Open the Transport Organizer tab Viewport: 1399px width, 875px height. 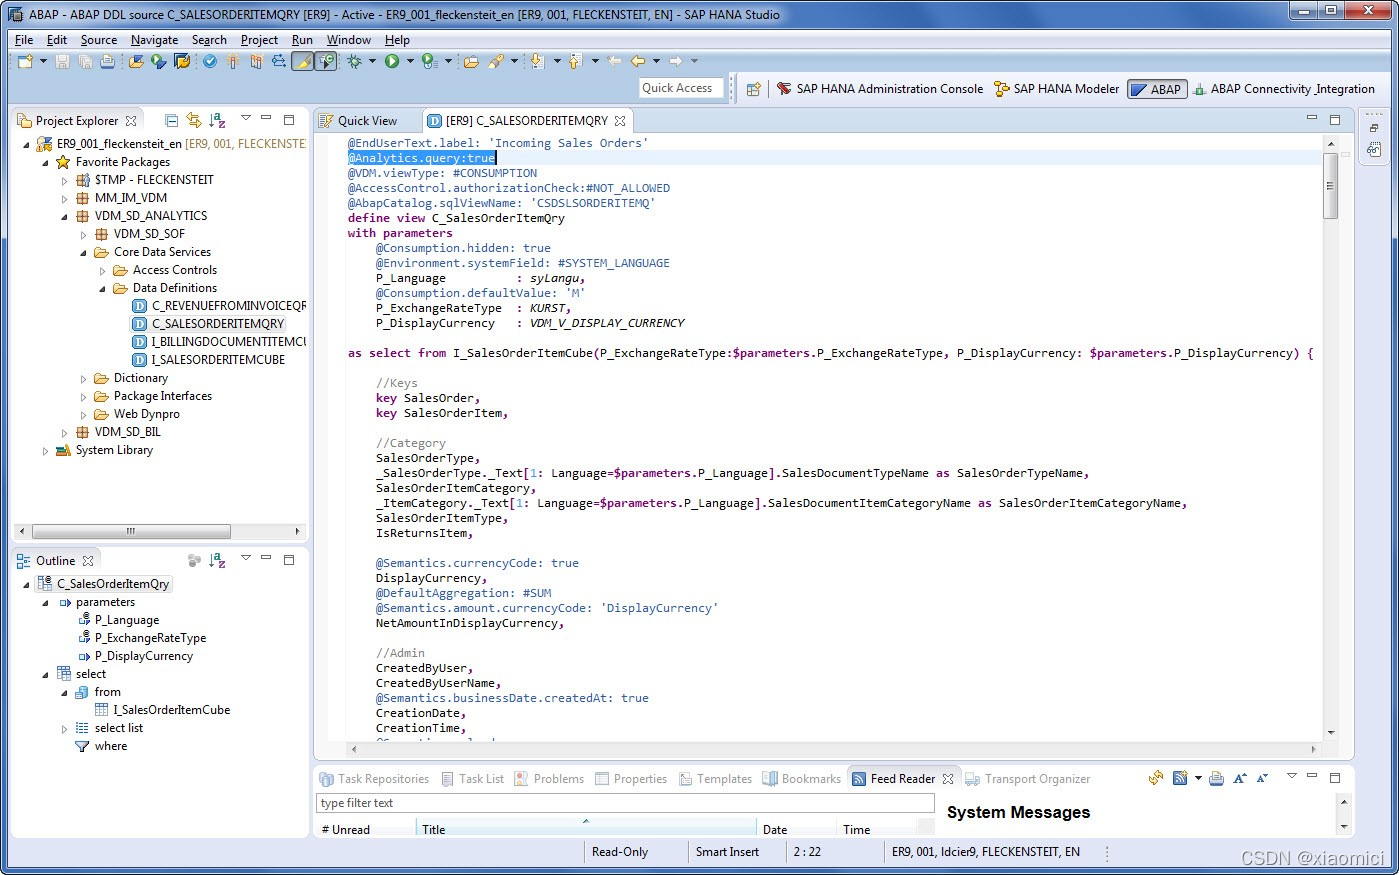[1028, 779]
